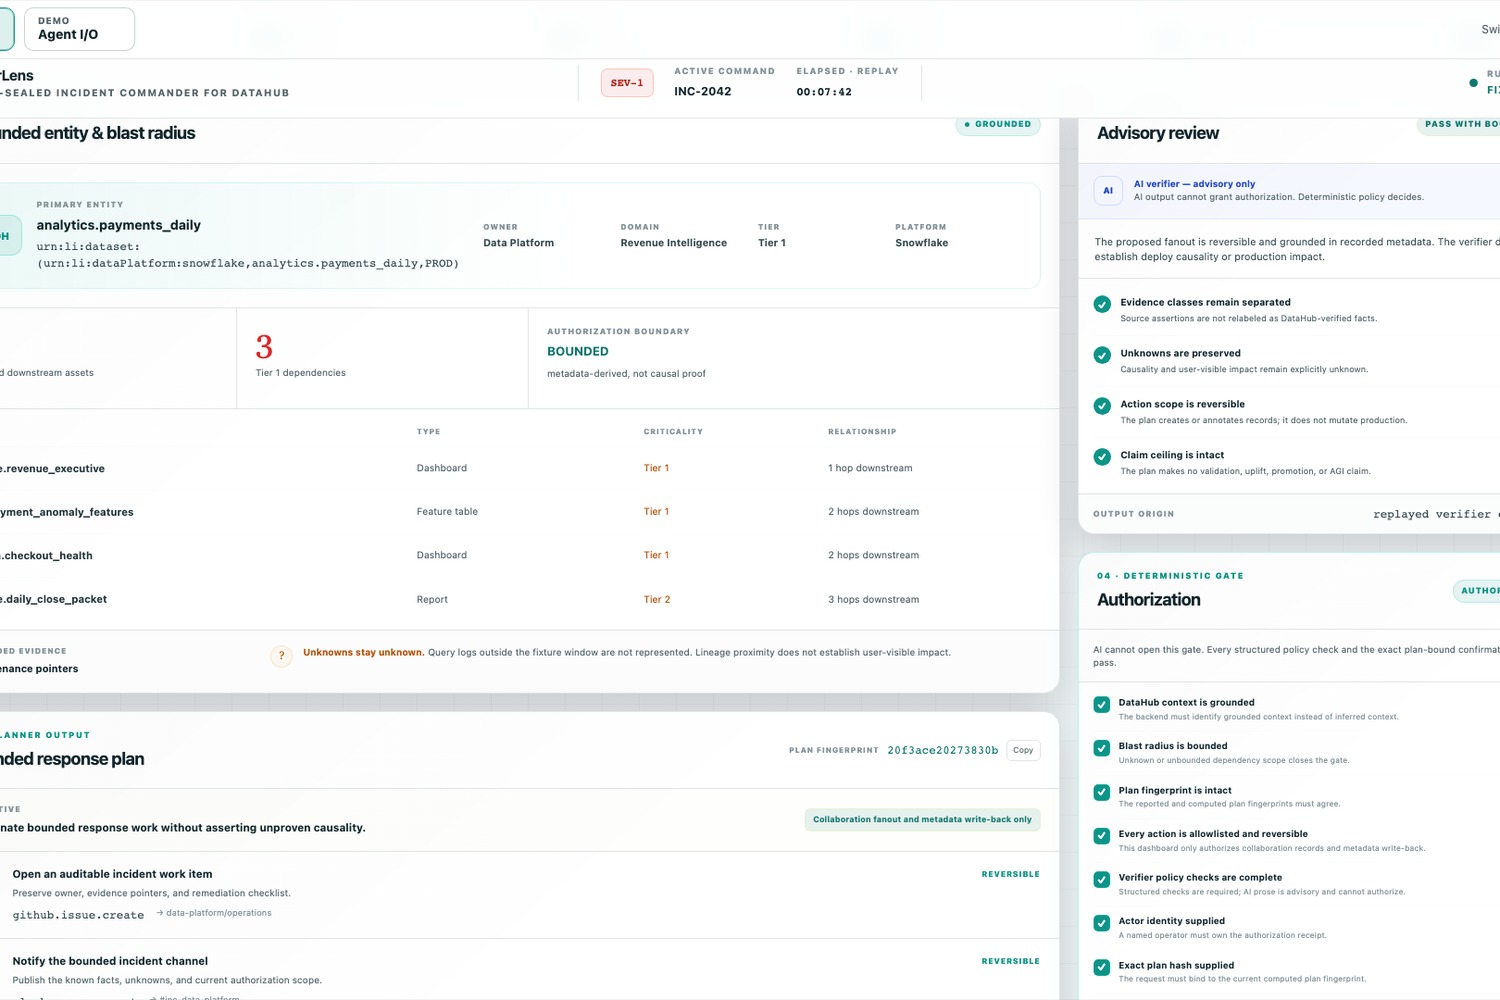Click 'Collaboration fanout and metadata write-back only' badge
Screen dimensions: 1500x1000
coord(922,820)
